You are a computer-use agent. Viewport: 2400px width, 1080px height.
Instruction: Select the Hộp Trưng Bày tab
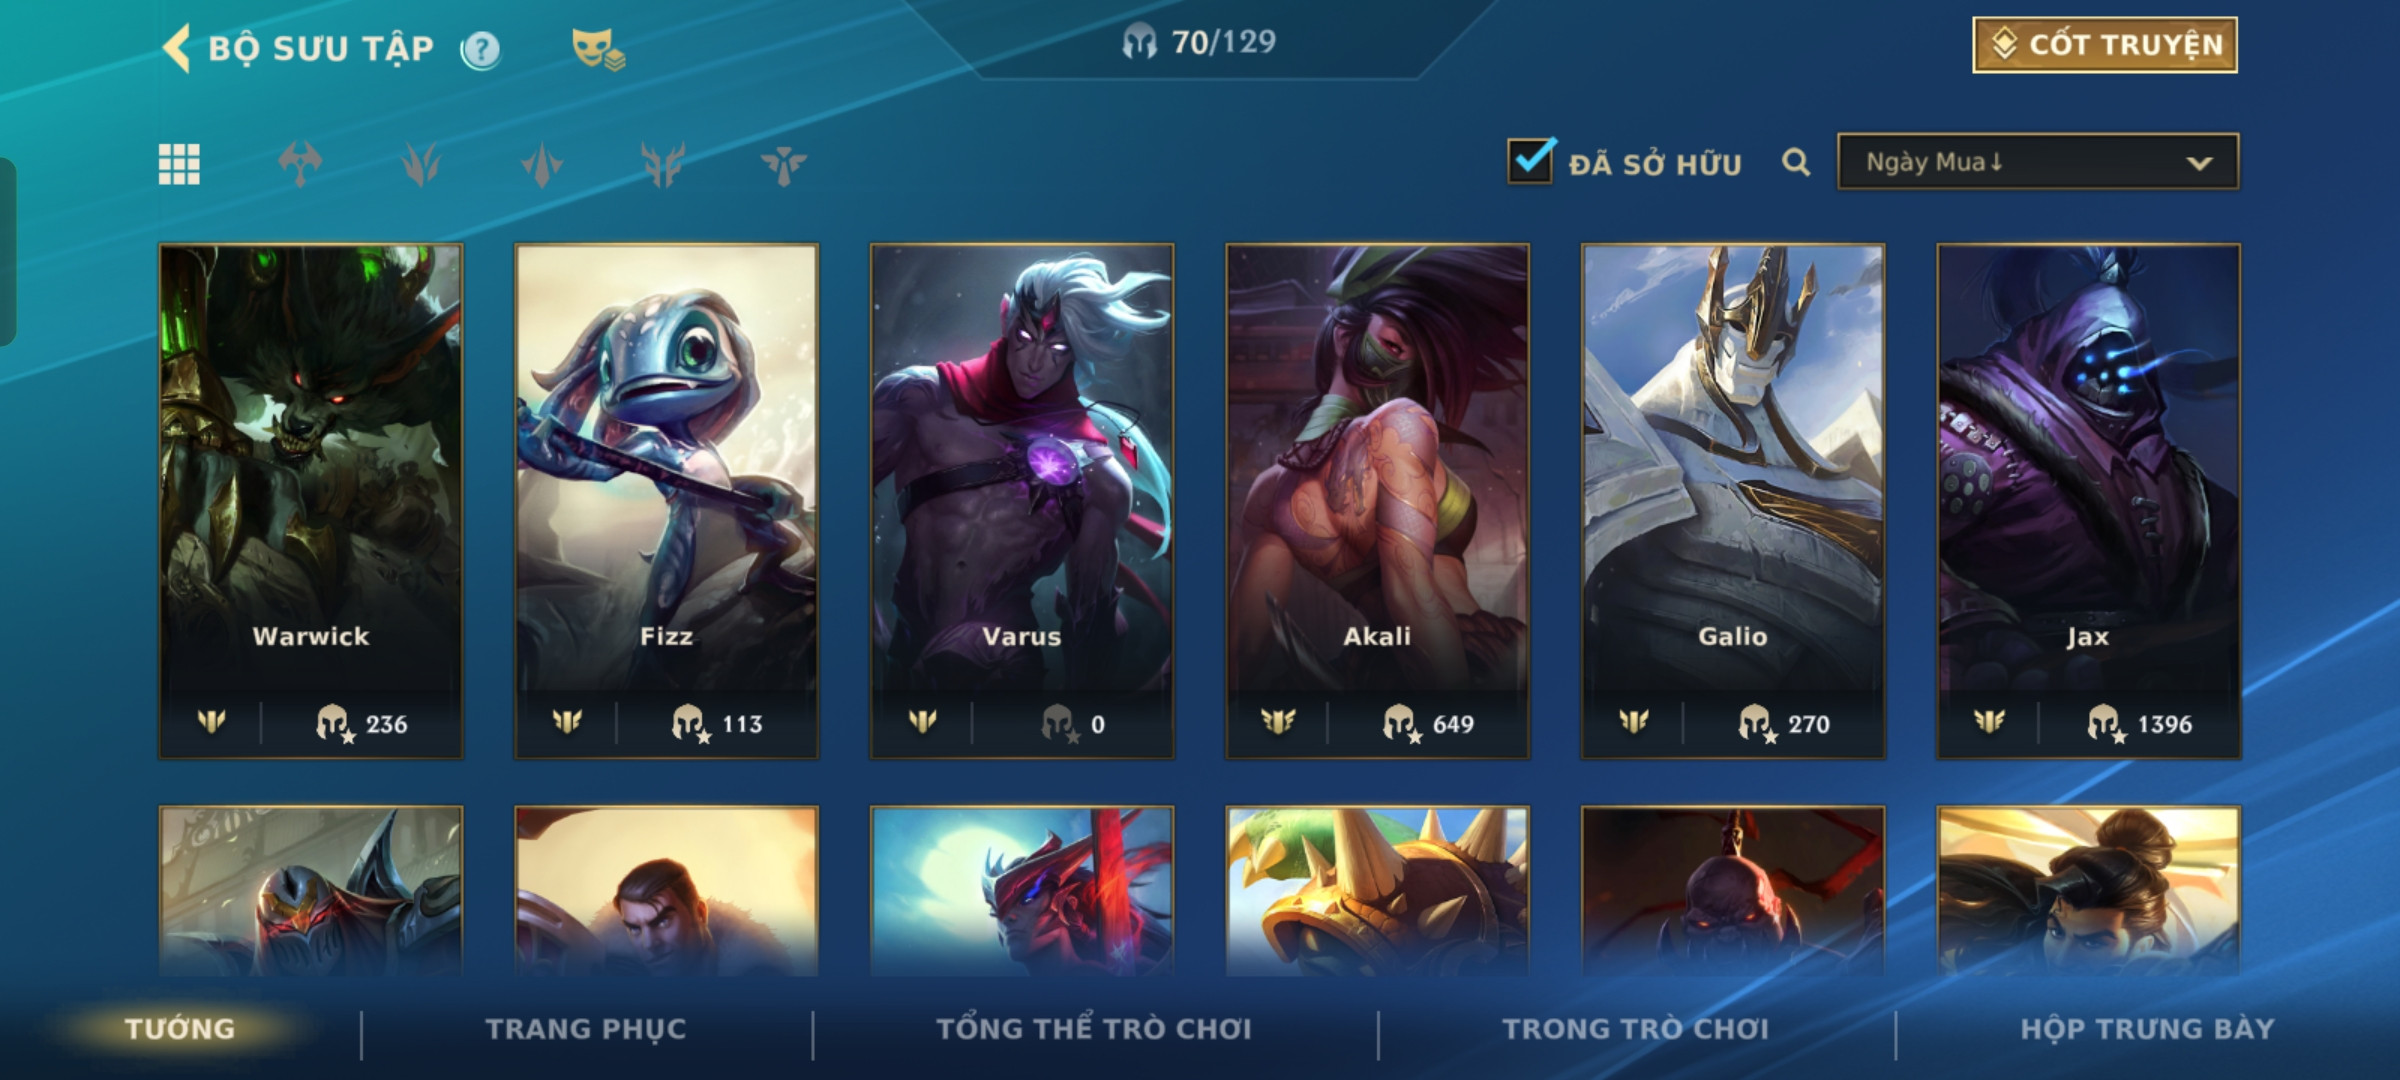[x=2147, y=1029]
